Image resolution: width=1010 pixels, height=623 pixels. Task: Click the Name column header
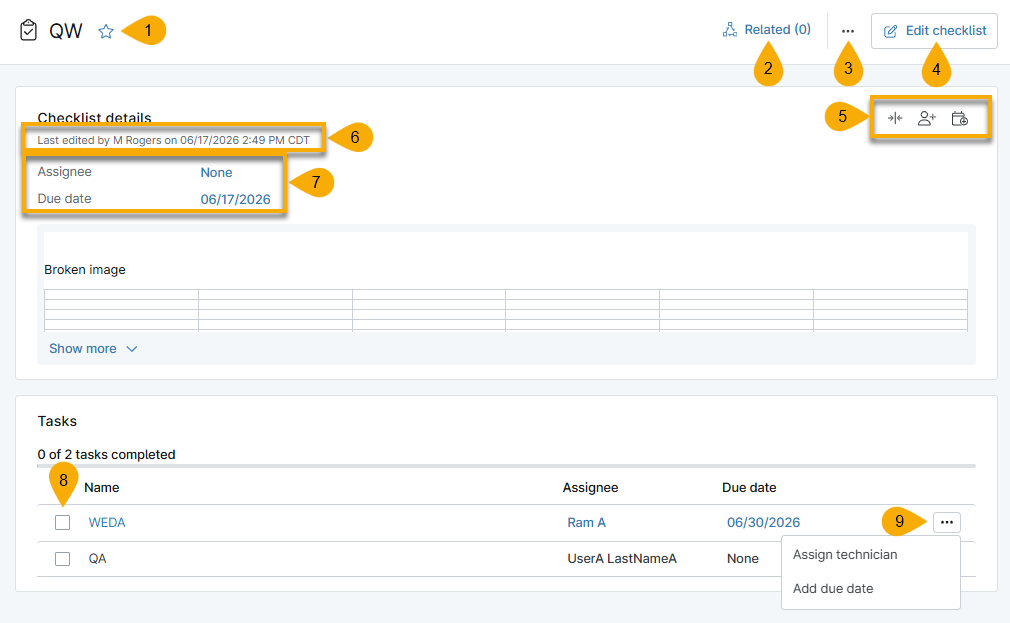(x=102, y=488)
